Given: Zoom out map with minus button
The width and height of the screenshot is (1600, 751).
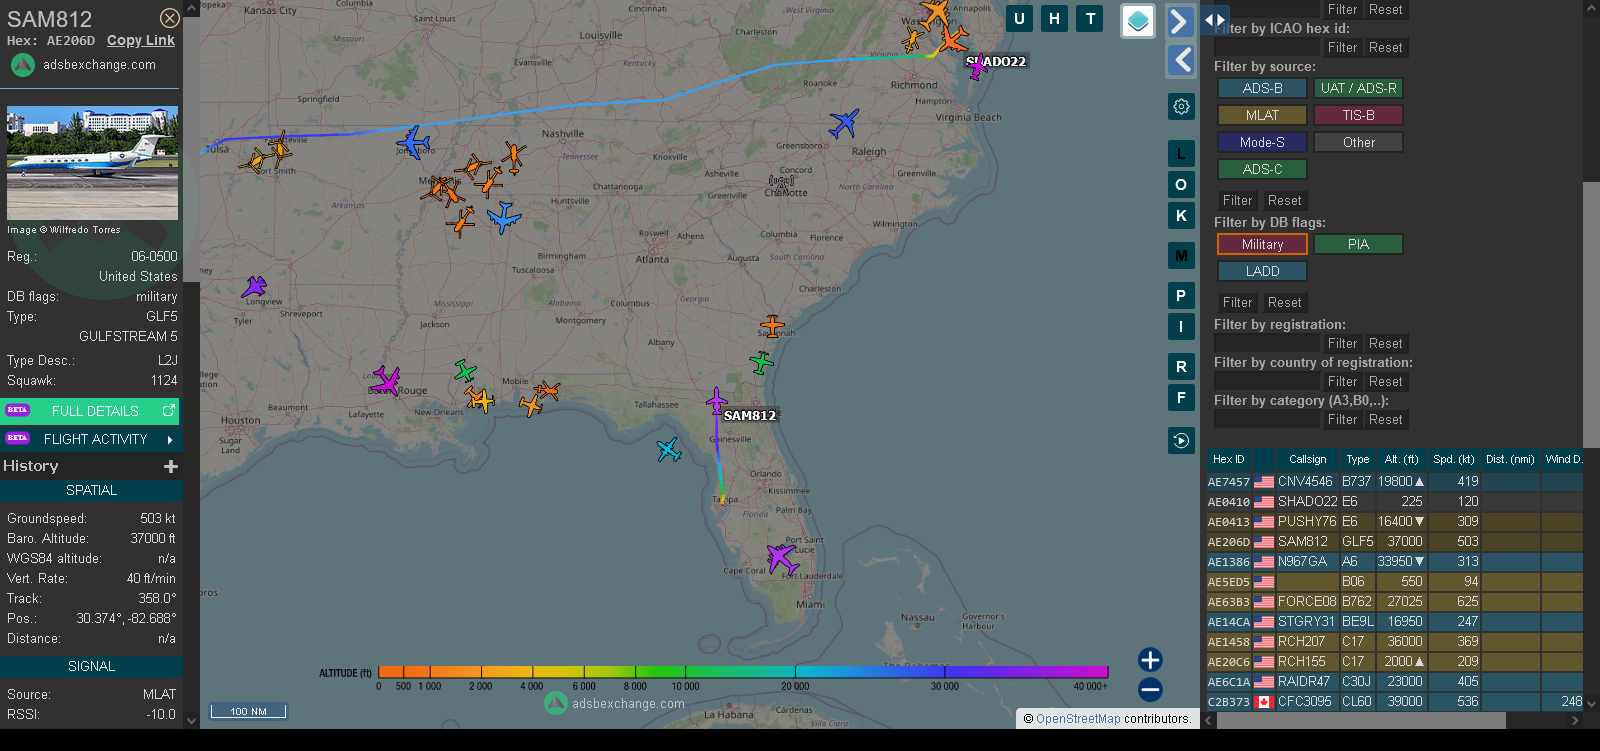Looking at the screenshot, I should [1150, 690].
